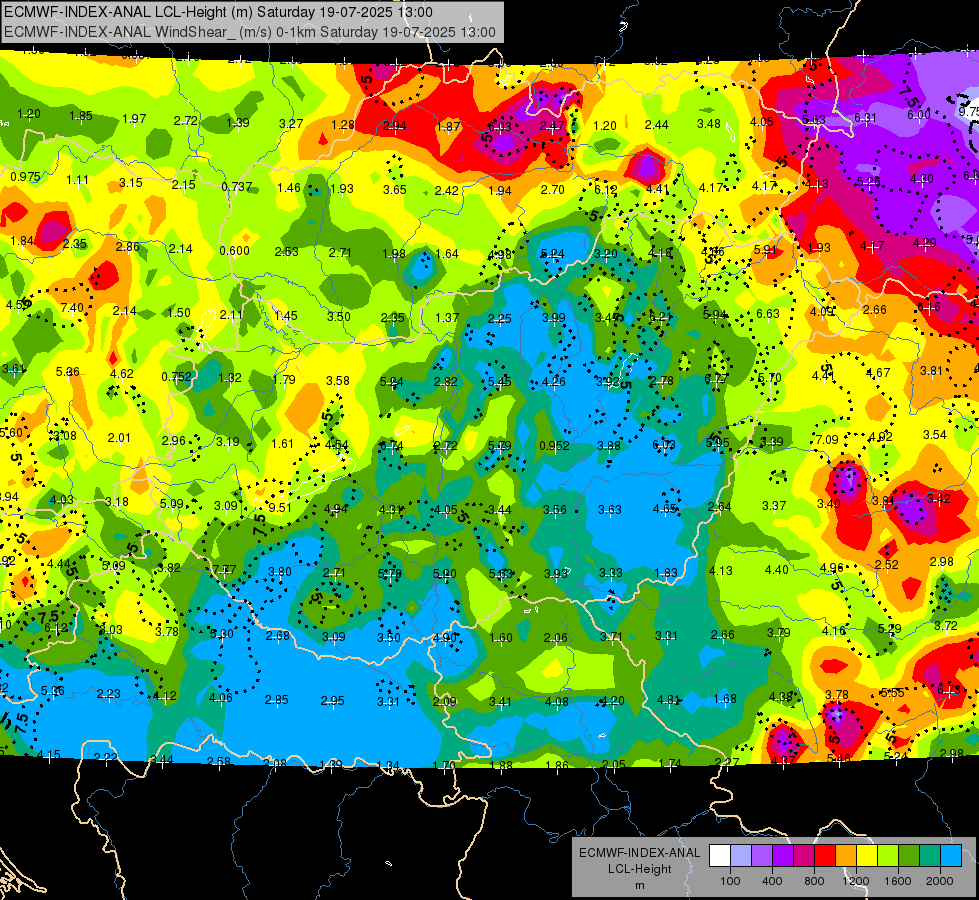
Task: Click the wind shear value 5.91
Action: click(765, 249)
